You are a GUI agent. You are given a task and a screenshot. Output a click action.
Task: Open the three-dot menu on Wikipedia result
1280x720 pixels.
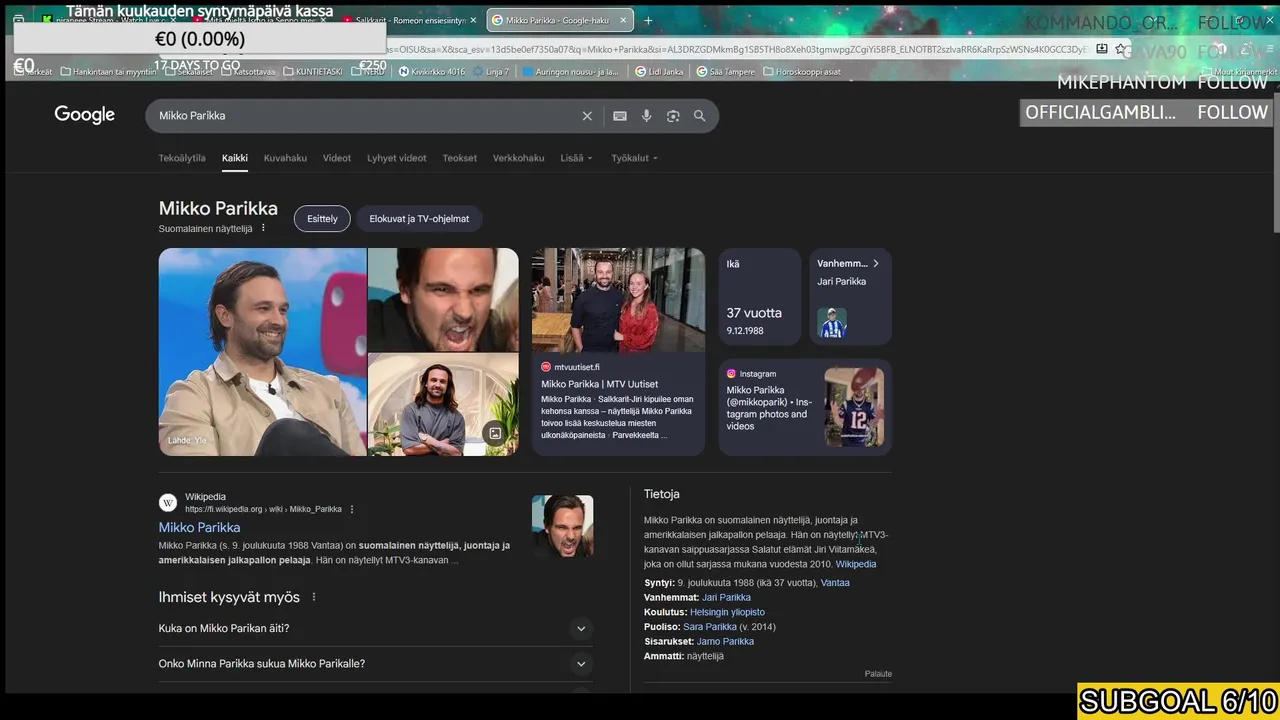pos(352,509)
